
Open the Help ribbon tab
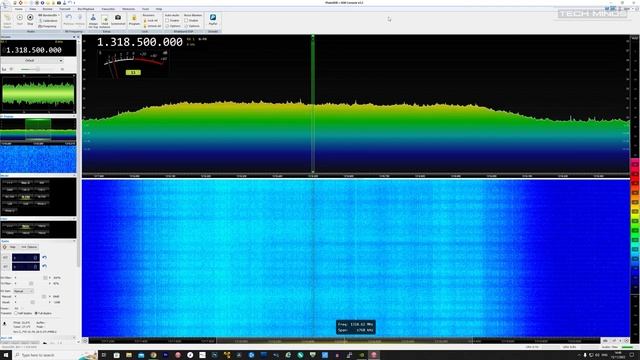pyautogui.click(x=159, y=9)
